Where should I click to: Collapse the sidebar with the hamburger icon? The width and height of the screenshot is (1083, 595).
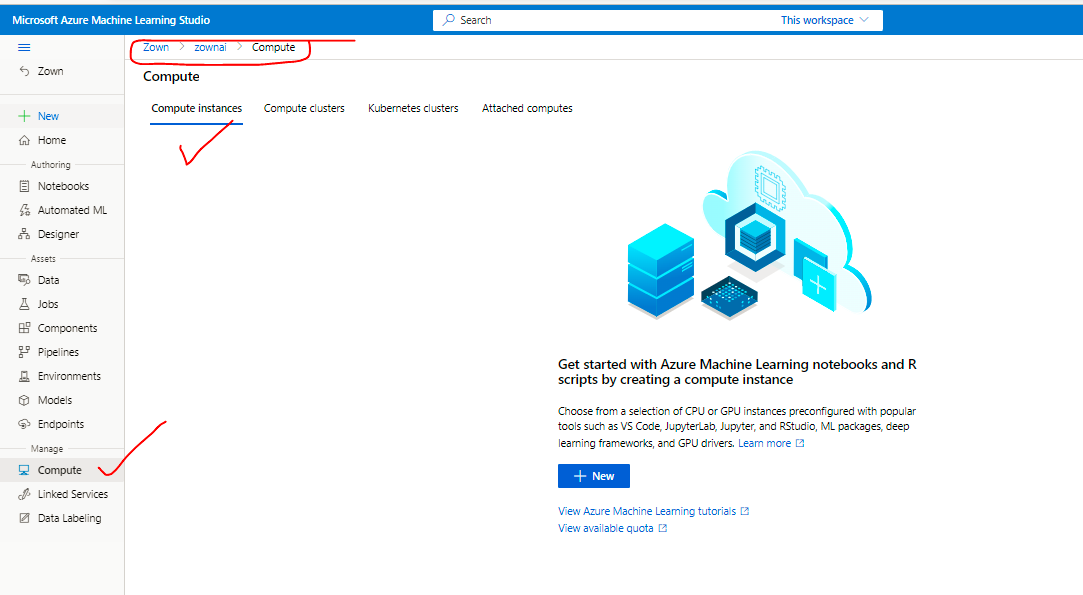coord(24,48)
